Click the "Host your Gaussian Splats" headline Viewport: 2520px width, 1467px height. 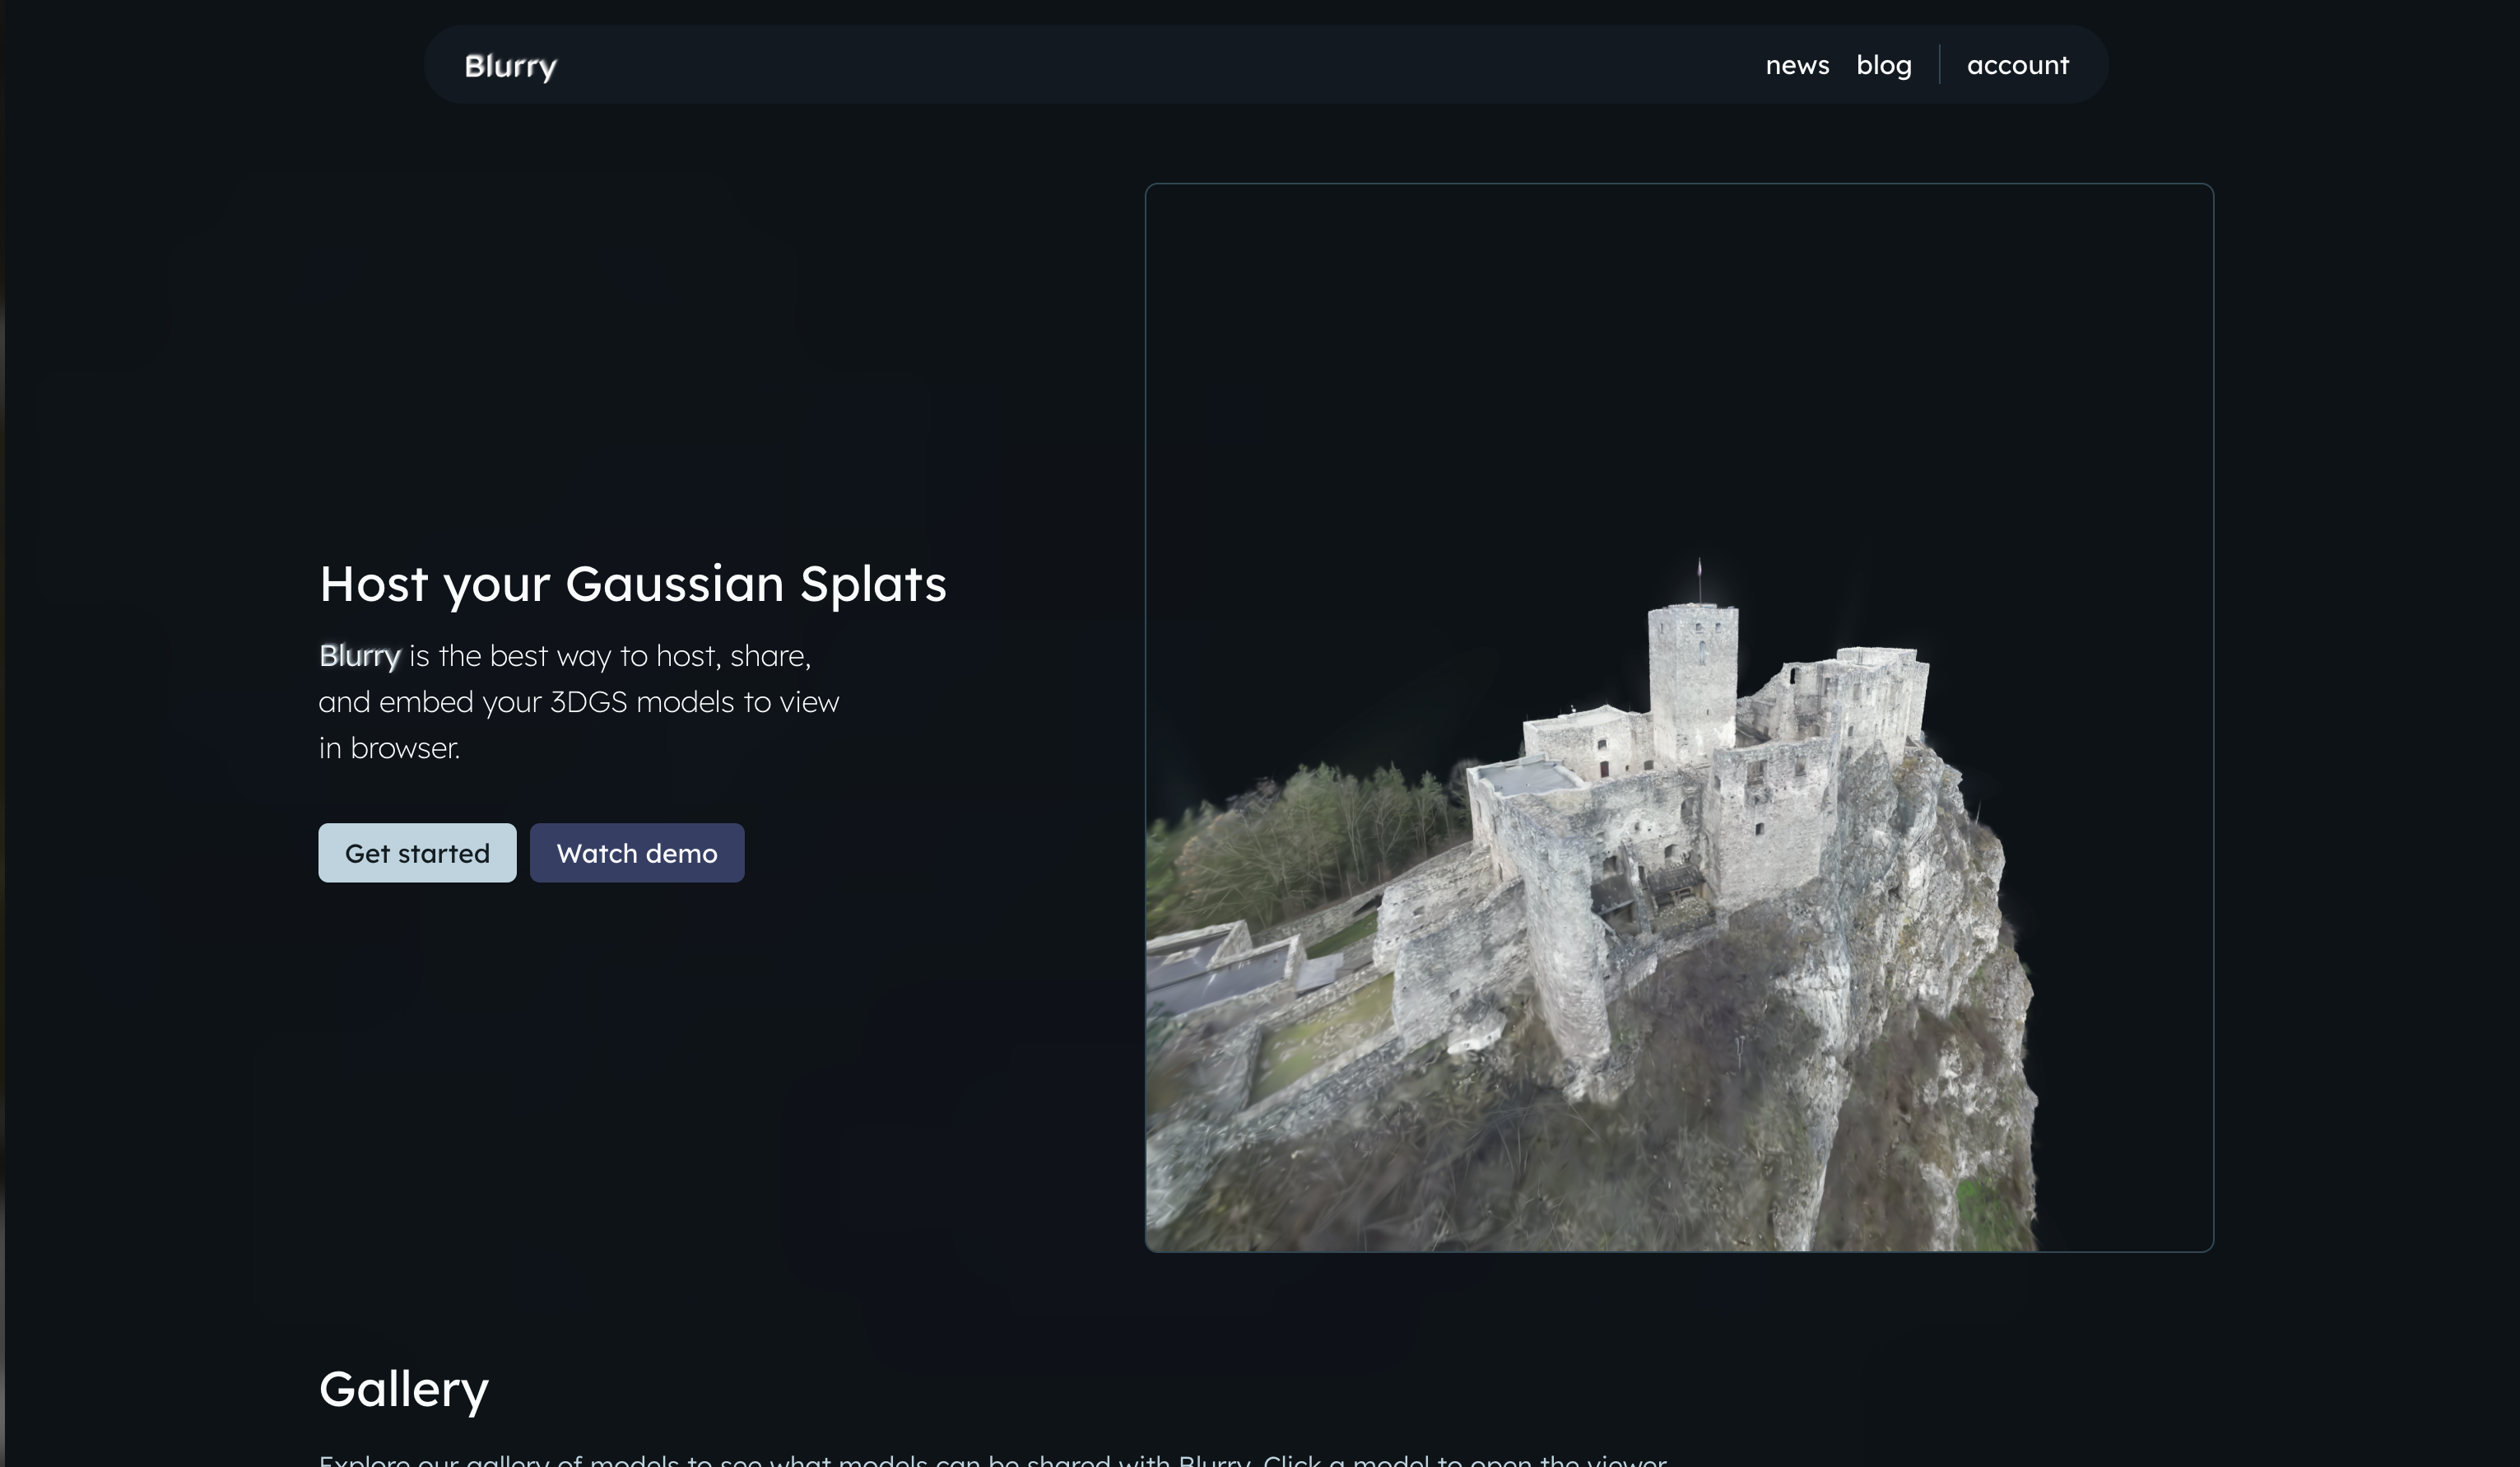tap(632, 584)
